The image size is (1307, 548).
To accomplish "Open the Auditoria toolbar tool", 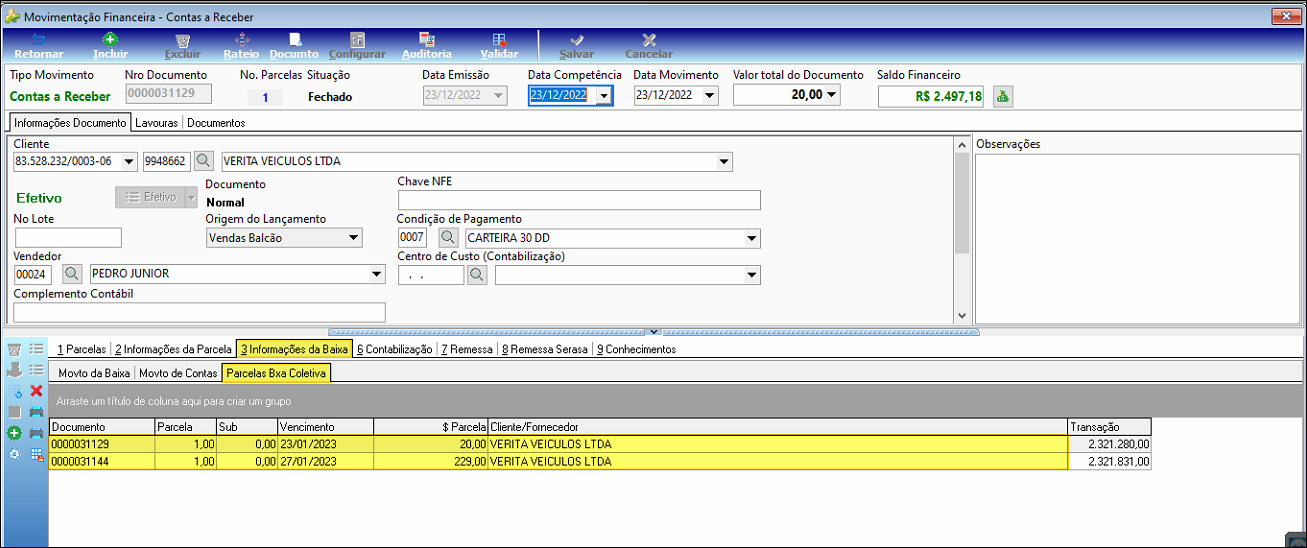I will tap(427, 46).
